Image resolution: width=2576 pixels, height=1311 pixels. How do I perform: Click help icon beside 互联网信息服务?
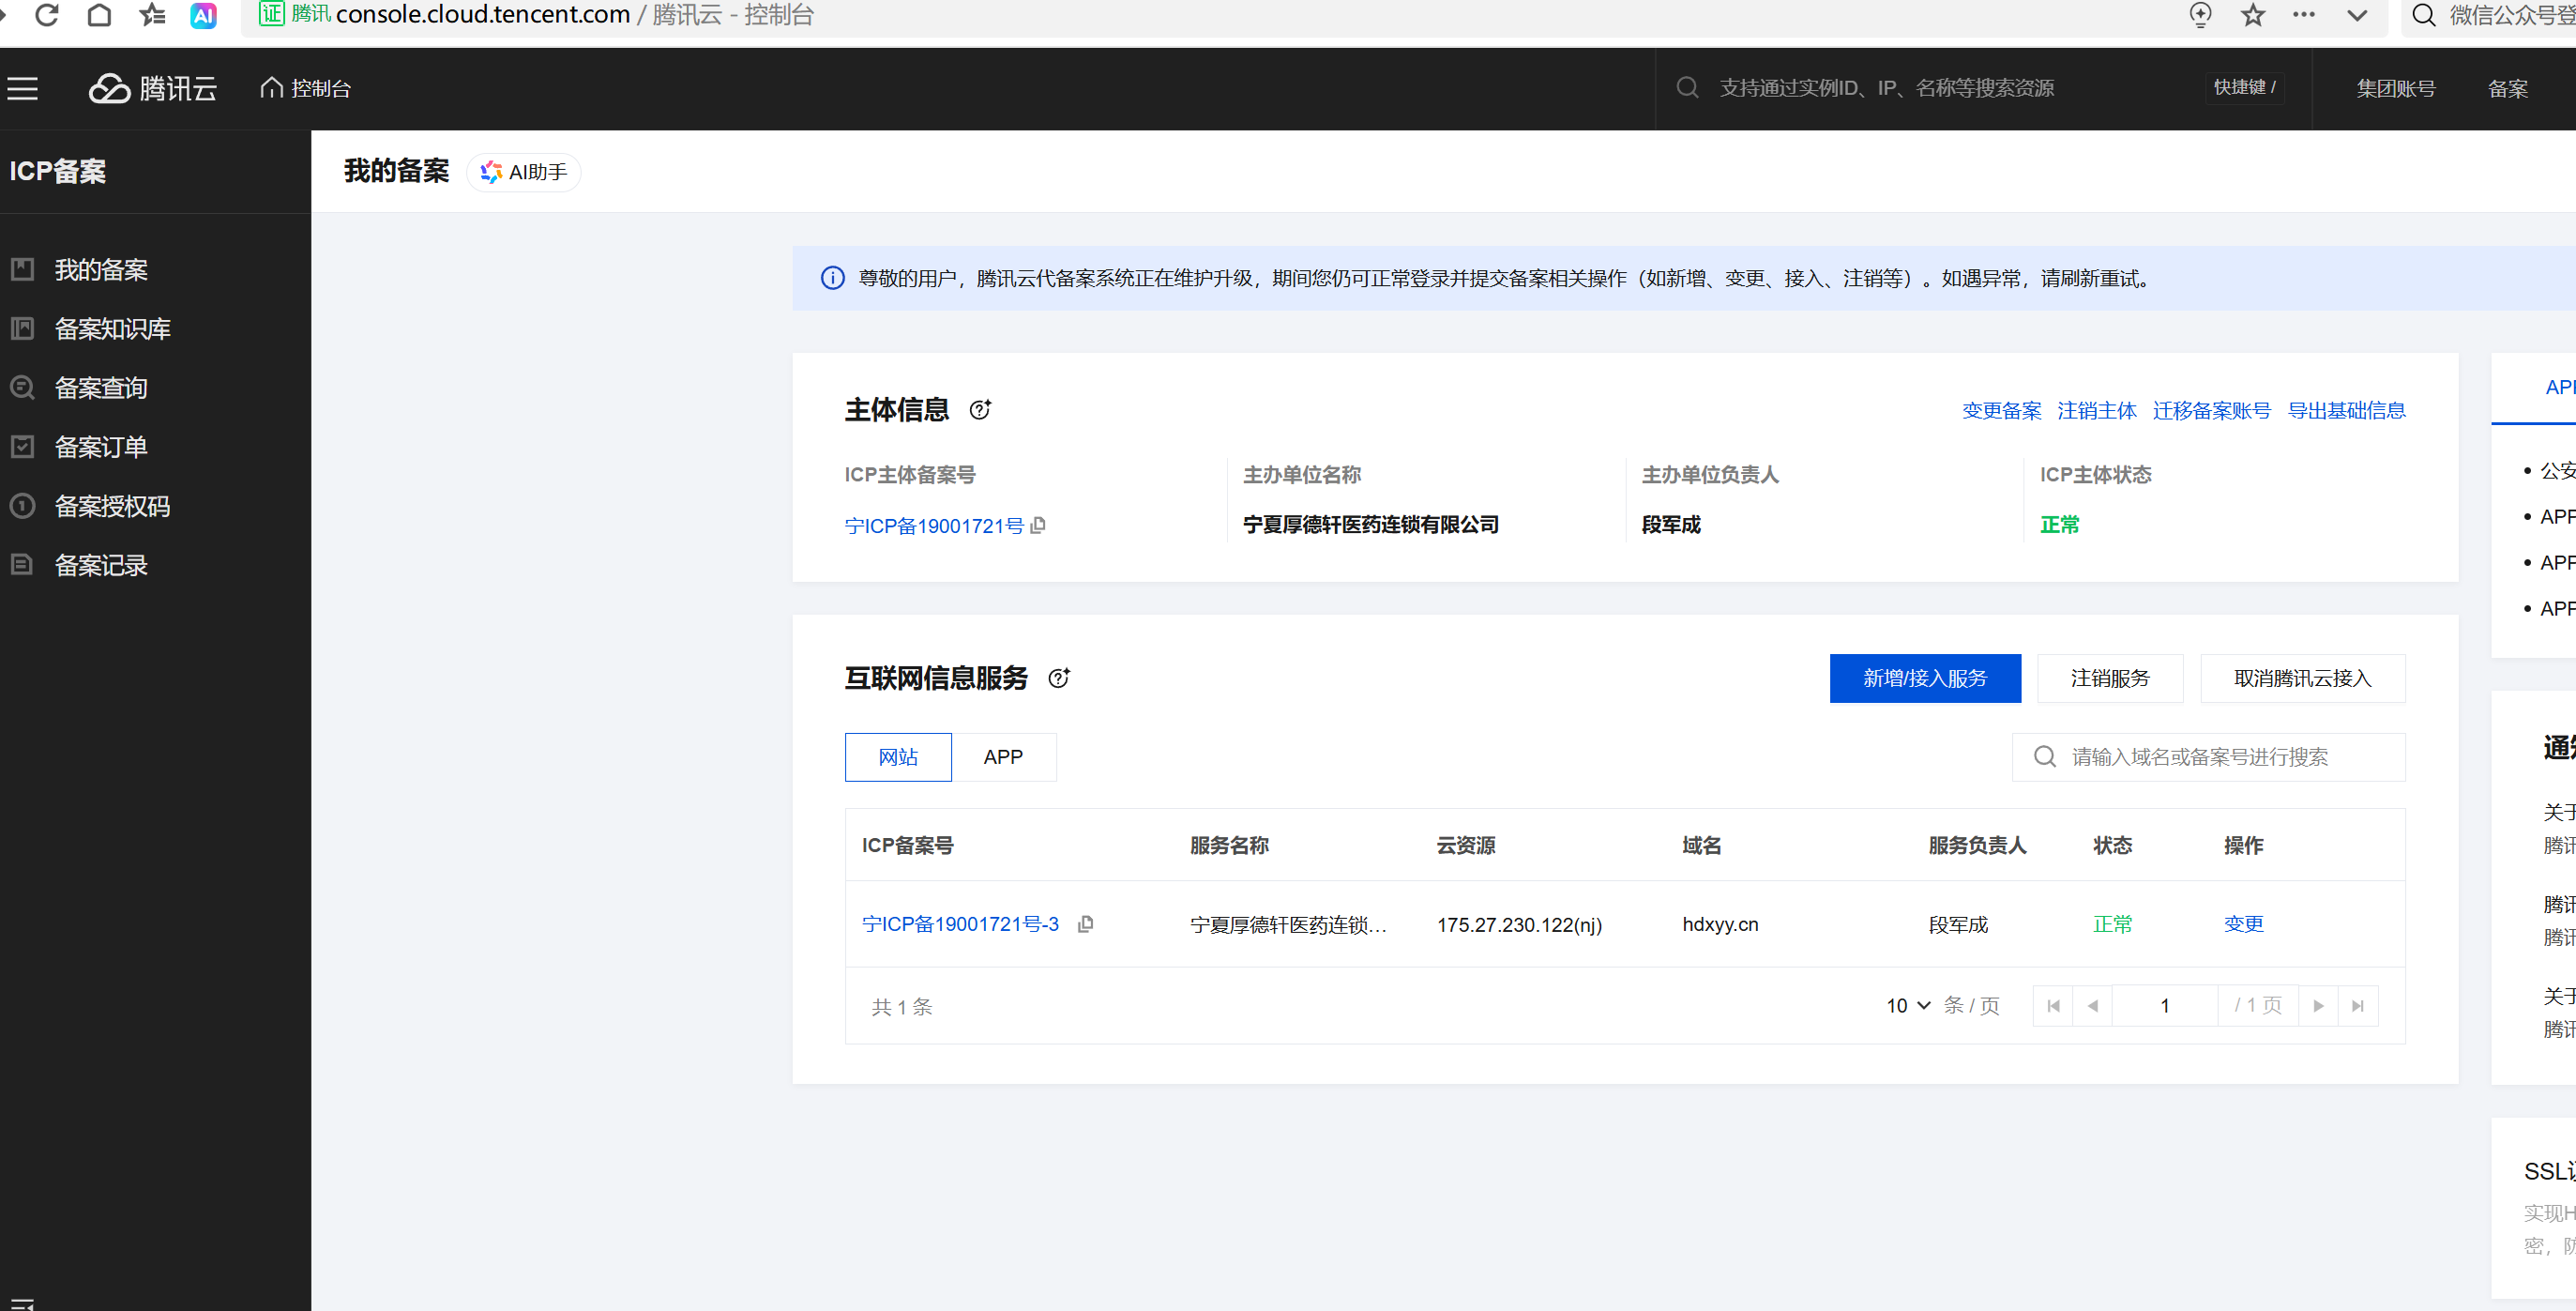point(1059,679)
